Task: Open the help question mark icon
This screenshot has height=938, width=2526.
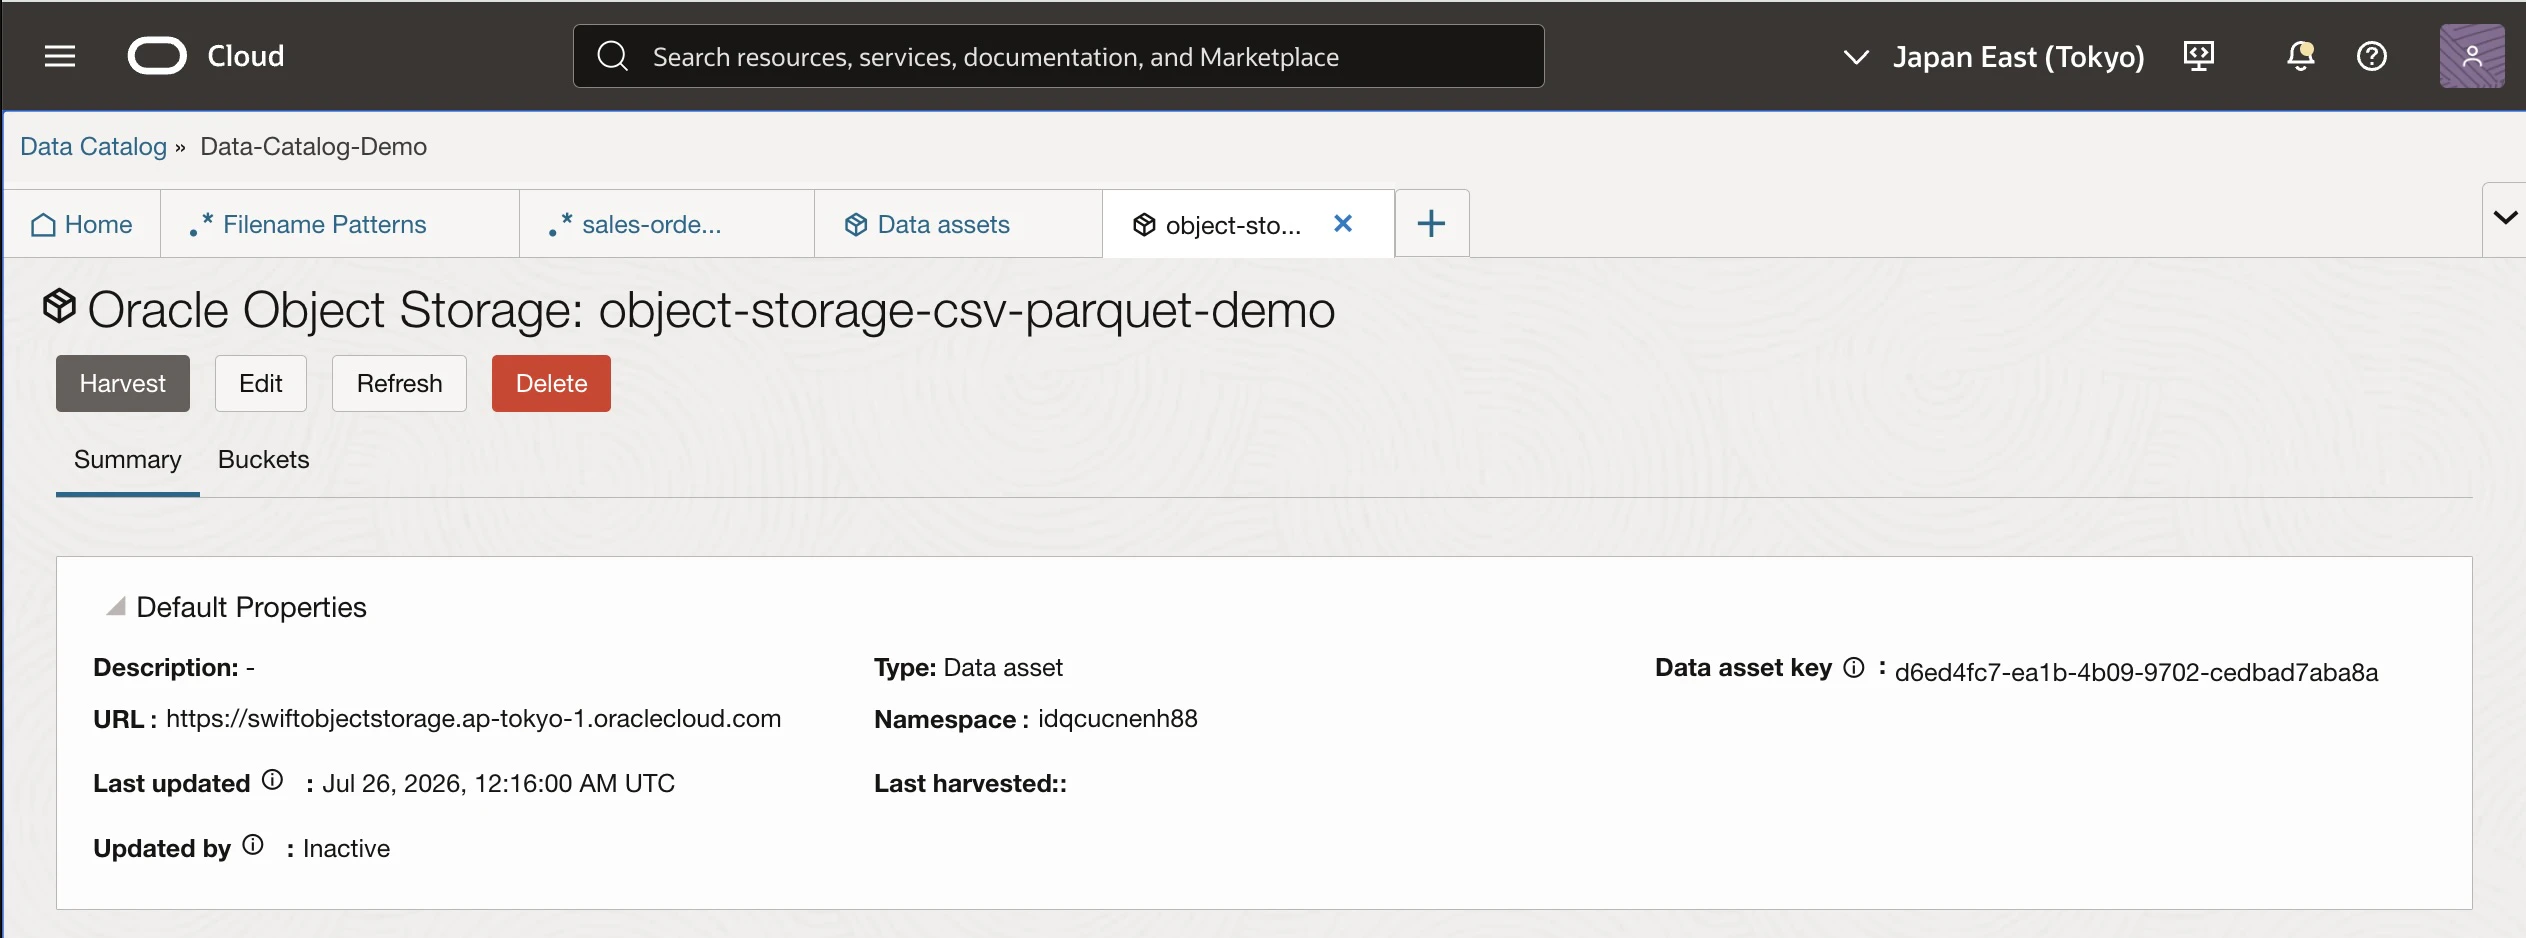Action: point(2371,56)
